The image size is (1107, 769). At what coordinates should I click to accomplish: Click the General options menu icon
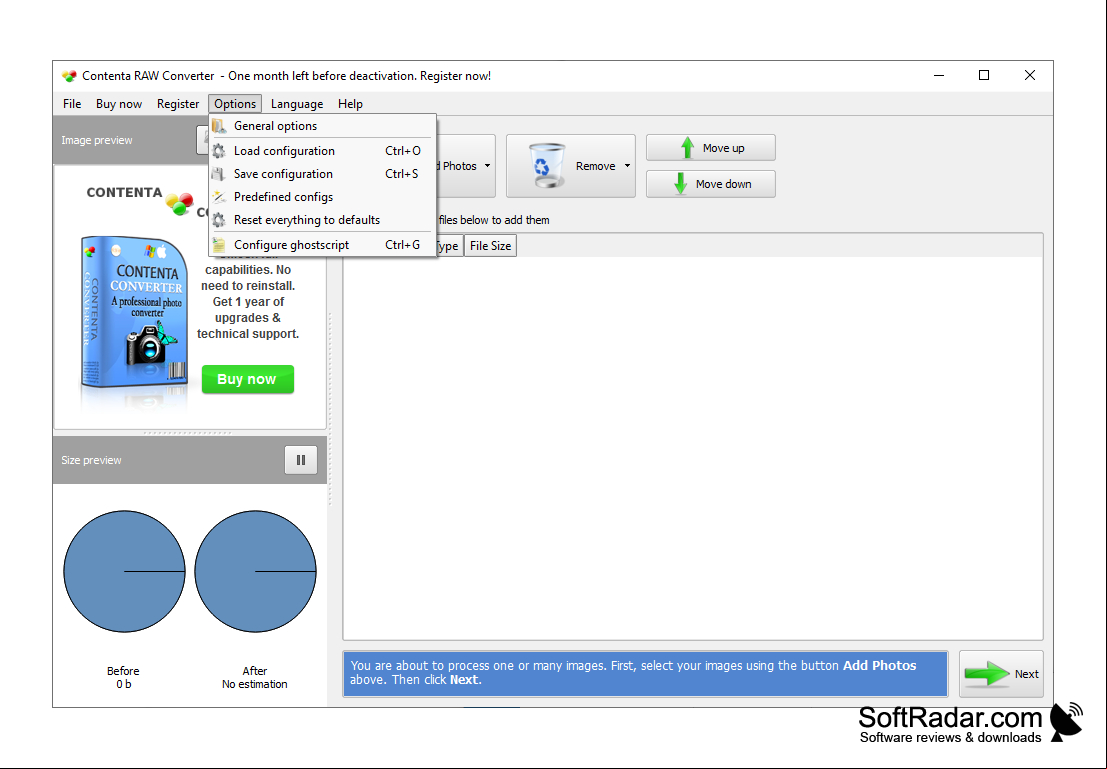point(220,126)
